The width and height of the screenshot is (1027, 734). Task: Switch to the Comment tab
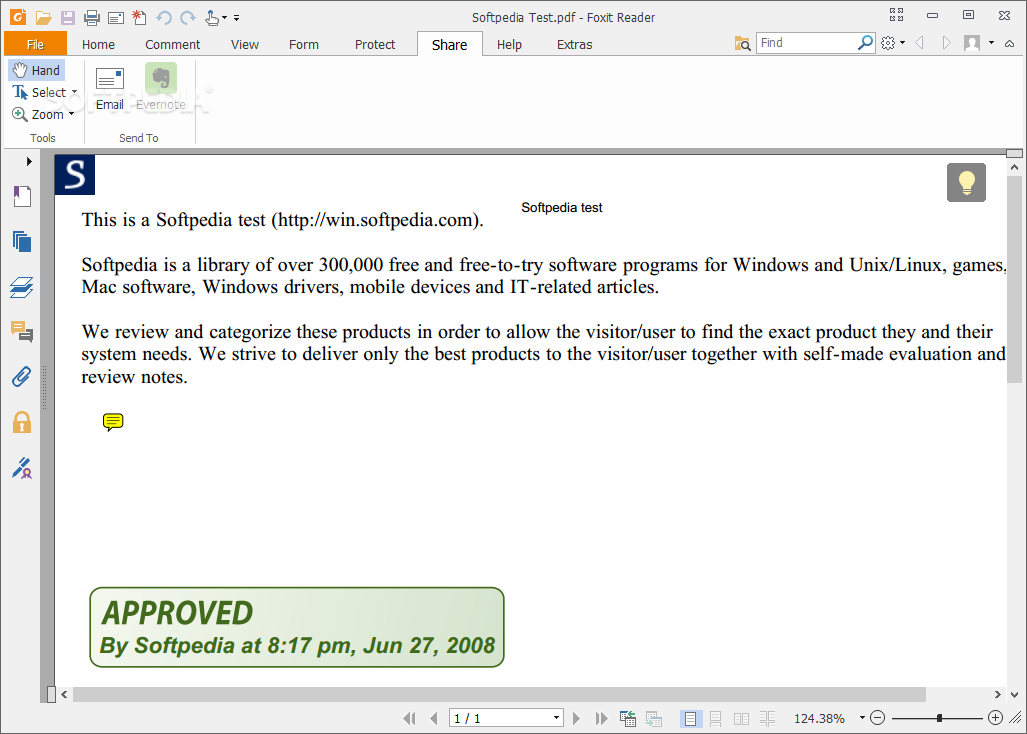pos(172,44)
